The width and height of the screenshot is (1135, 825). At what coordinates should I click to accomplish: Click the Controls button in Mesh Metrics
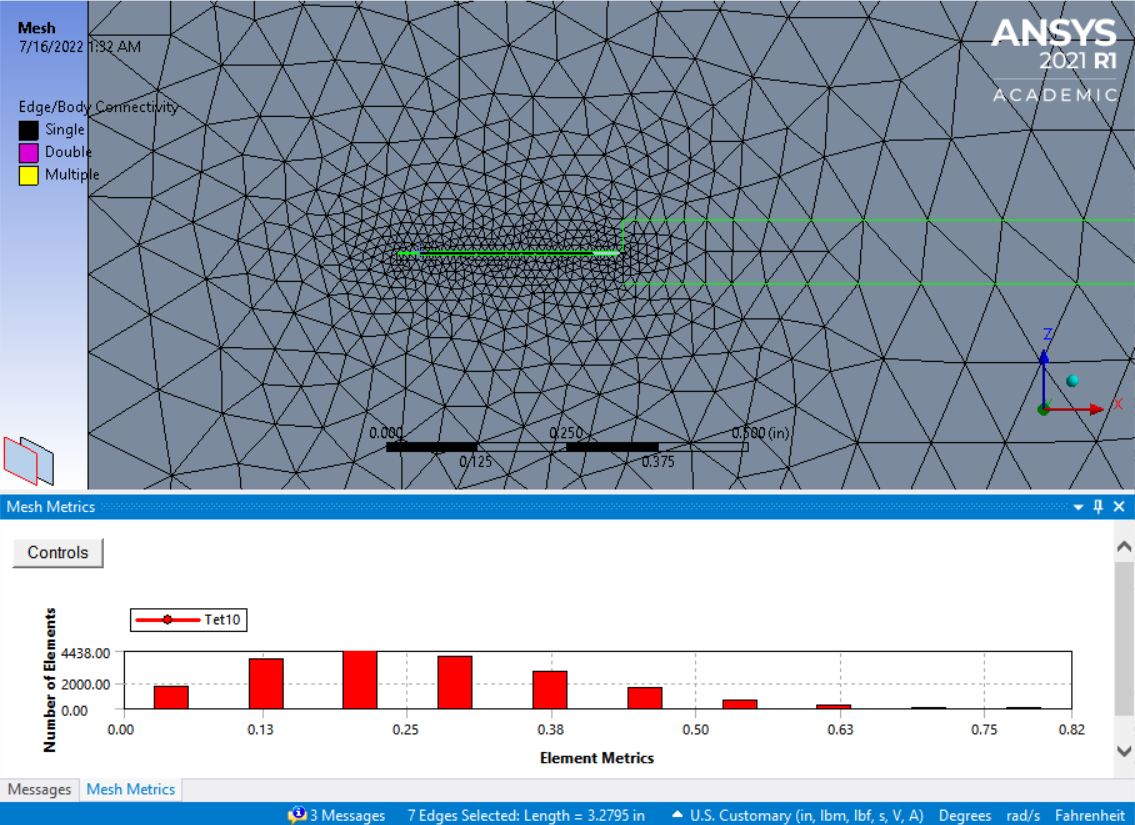(x=58, y=553)
